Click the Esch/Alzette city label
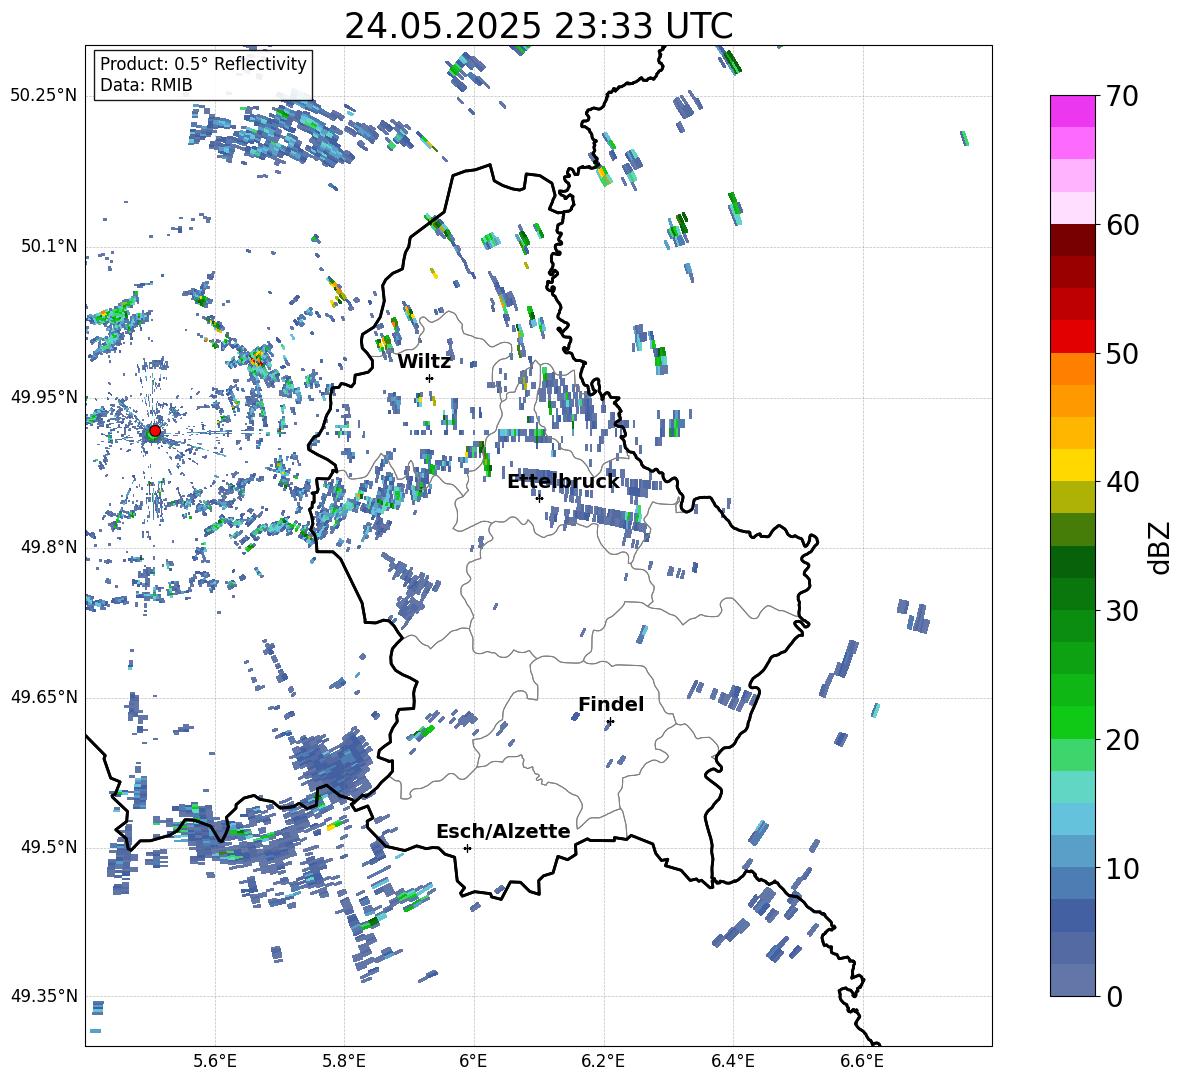Image resolution: width=1184 pixels, height=1081 pixels. click(x=504, y=831)
